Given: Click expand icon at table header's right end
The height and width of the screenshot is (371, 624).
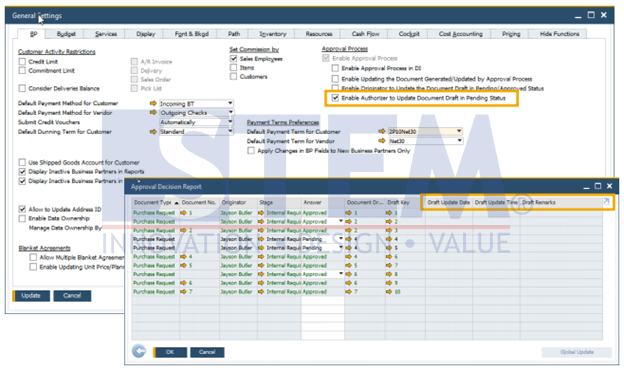Looking at the screenshot, I should 606,202.
